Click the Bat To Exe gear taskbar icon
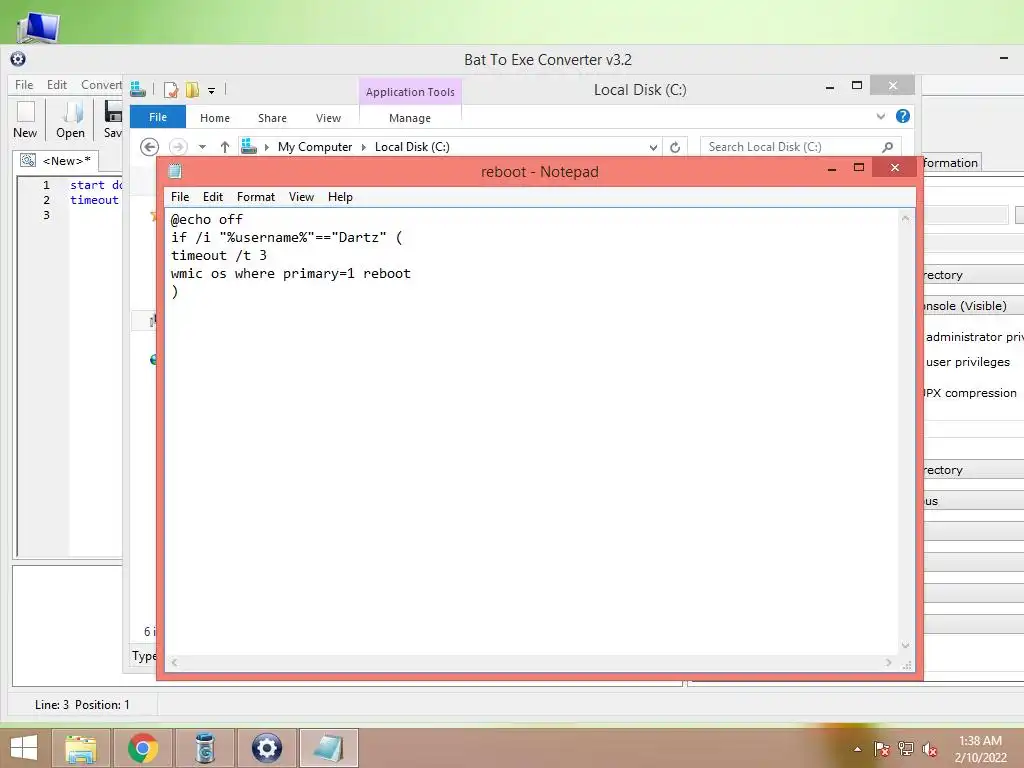The height and width of the screenshot is (768, 1024). pos(266,748)
